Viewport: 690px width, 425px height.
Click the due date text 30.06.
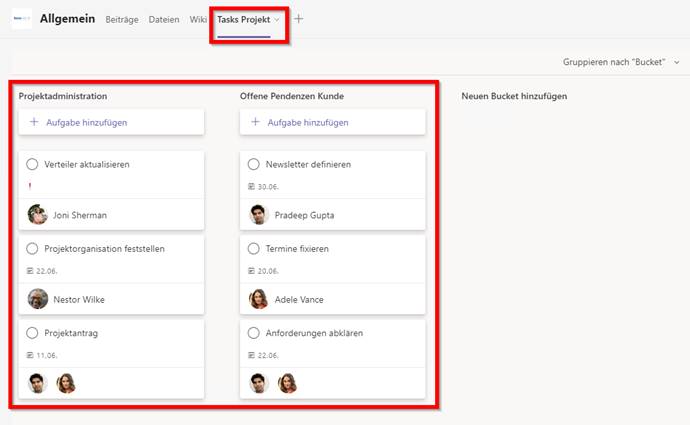pos(268,187)
